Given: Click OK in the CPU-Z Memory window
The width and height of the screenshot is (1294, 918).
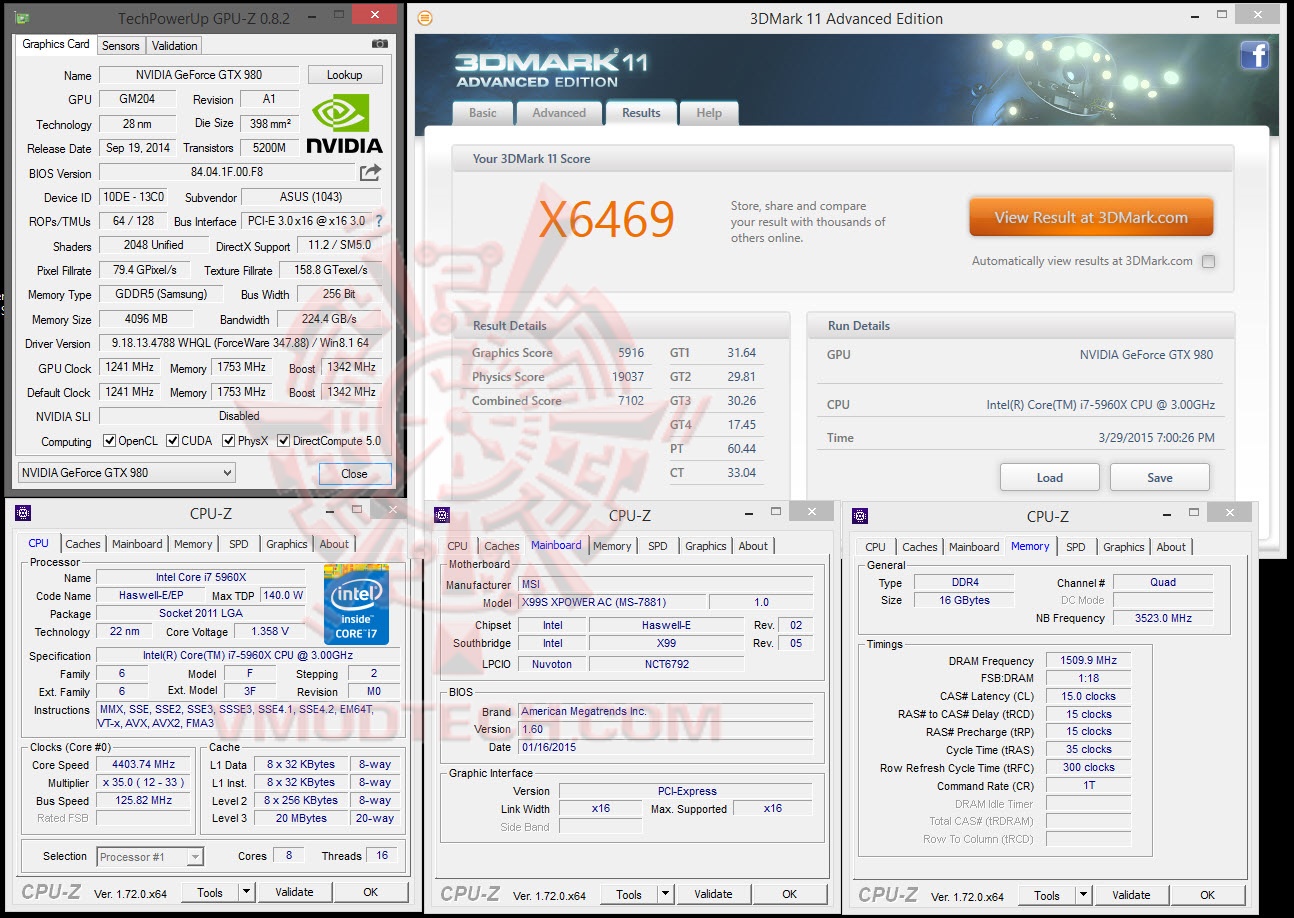Looking at the screenshot, I should (x=1208, y=895).
